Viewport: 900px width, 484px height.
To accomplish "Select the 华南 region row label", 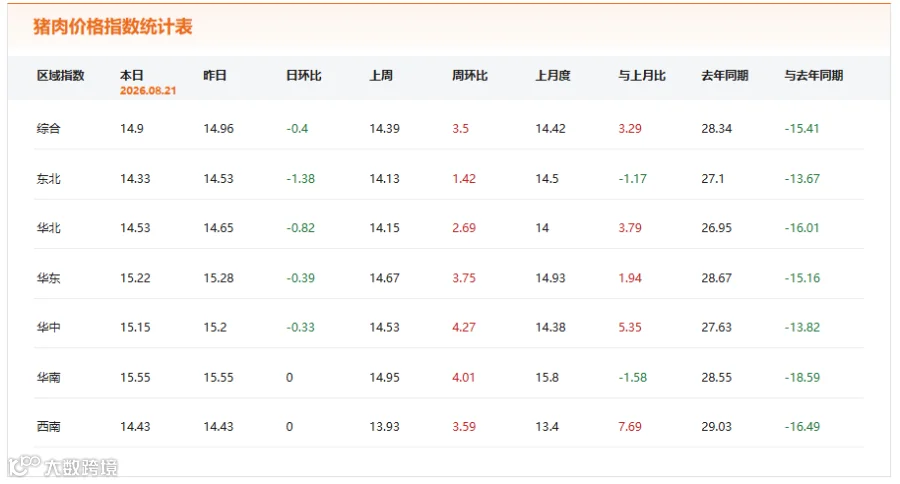I will click(48, 377).
